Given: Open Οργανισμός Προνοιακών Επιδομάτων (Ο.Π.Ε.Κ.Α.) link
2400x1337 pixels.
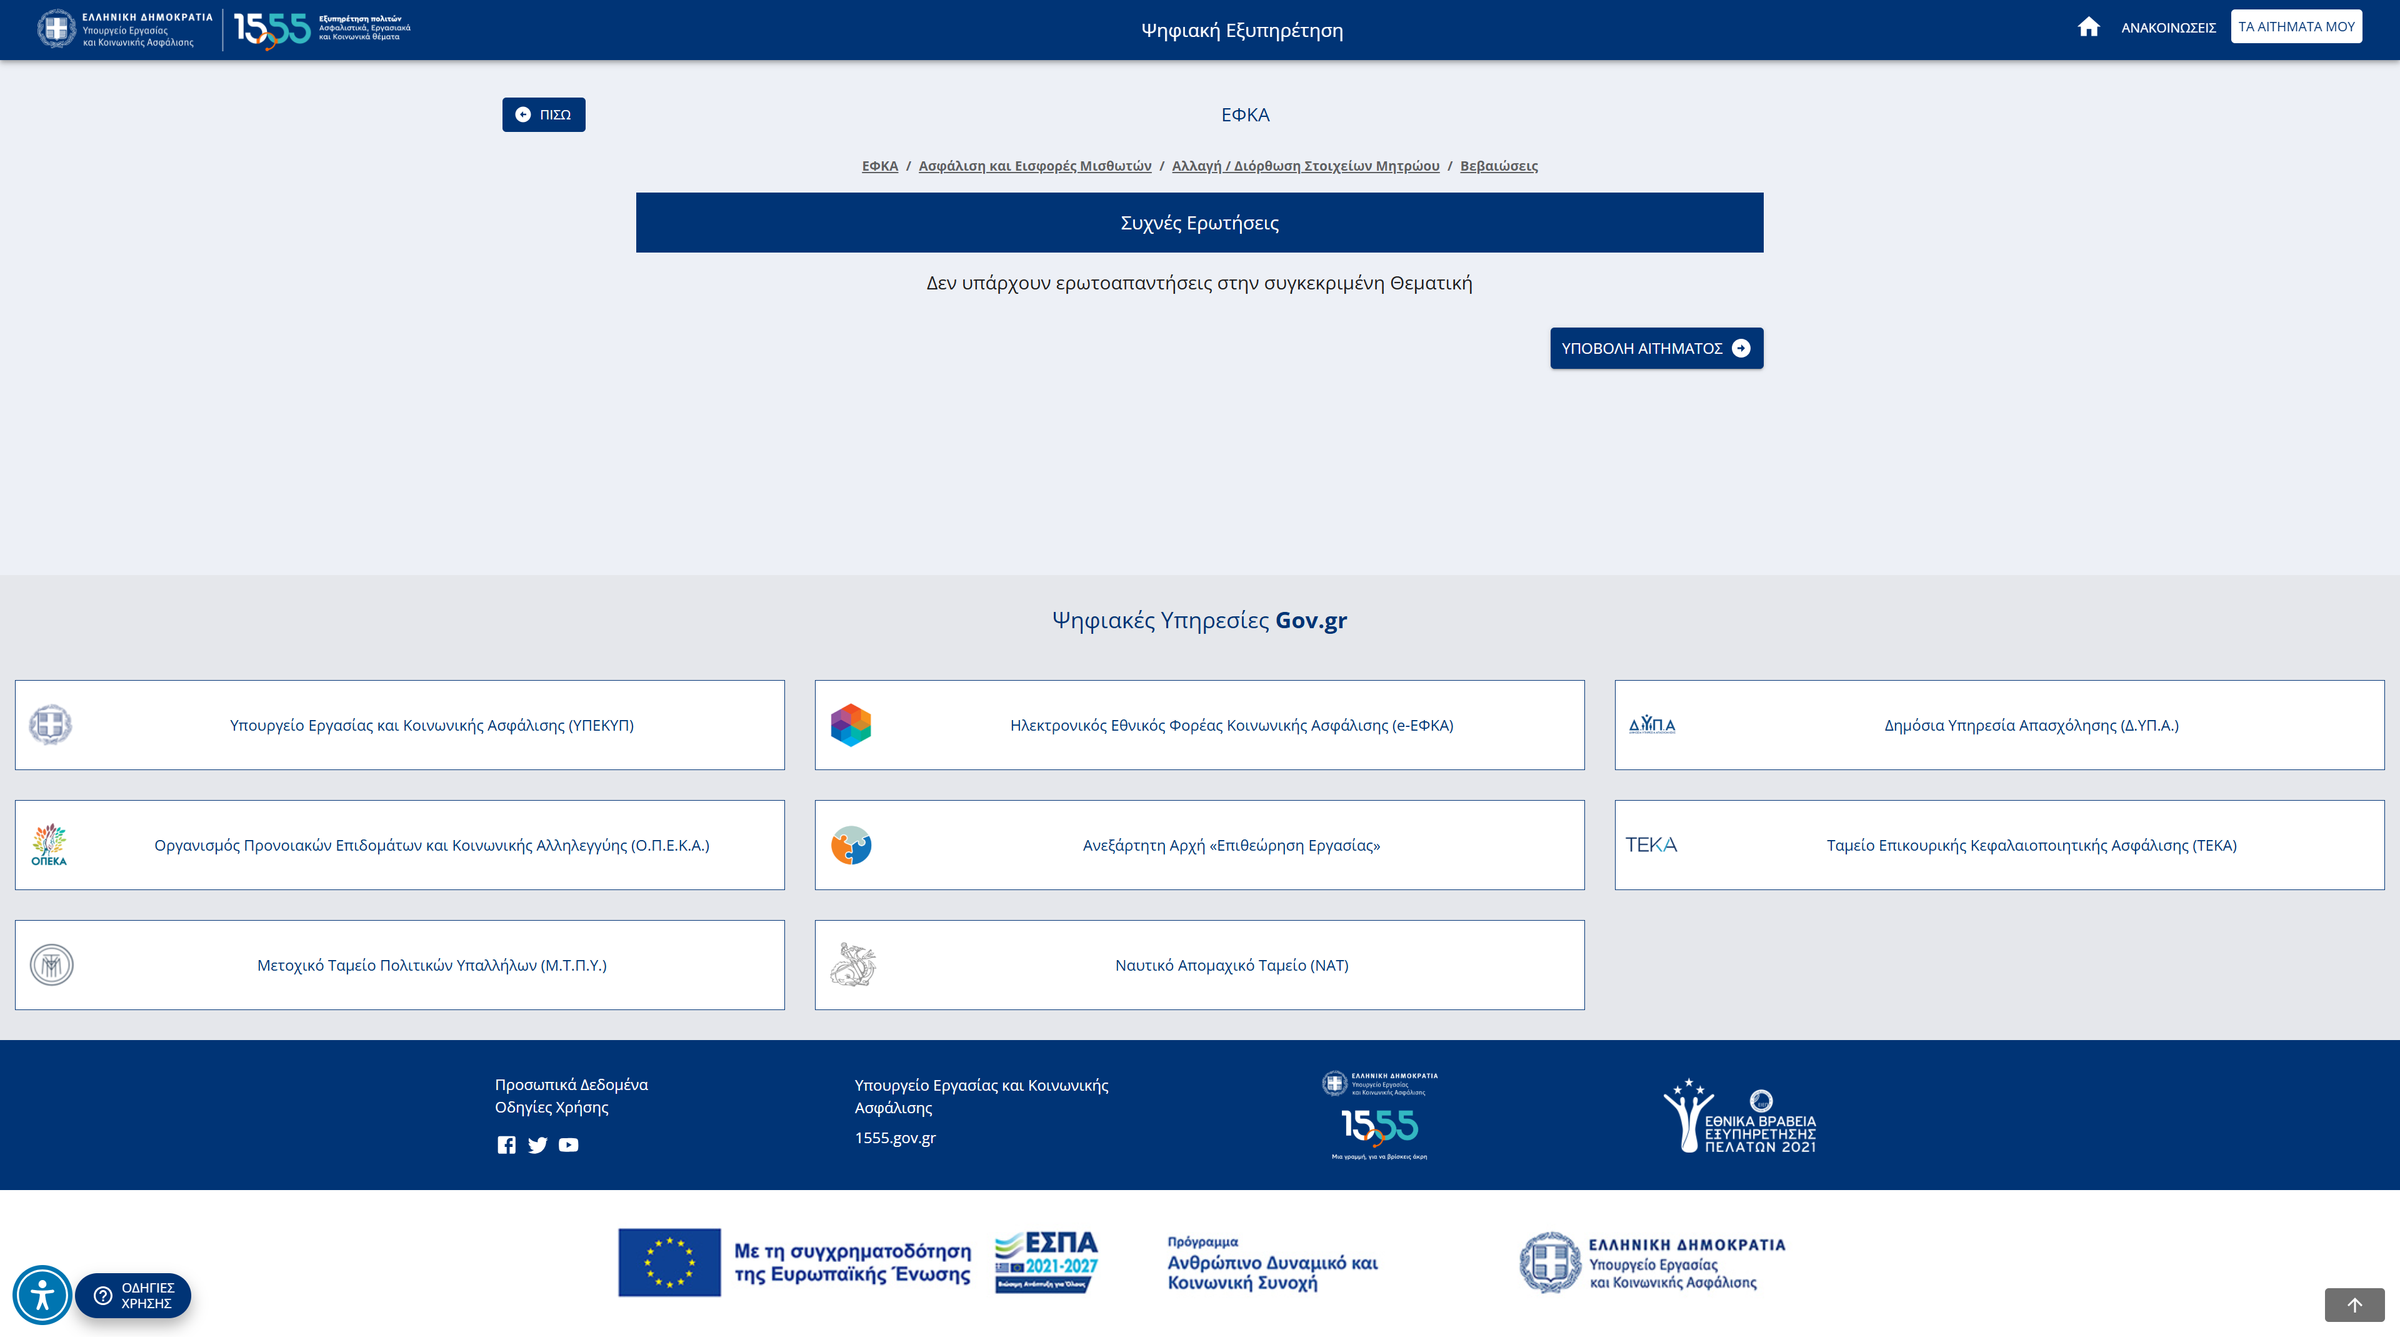Looking at the screenshot, I should pos(400,845).
